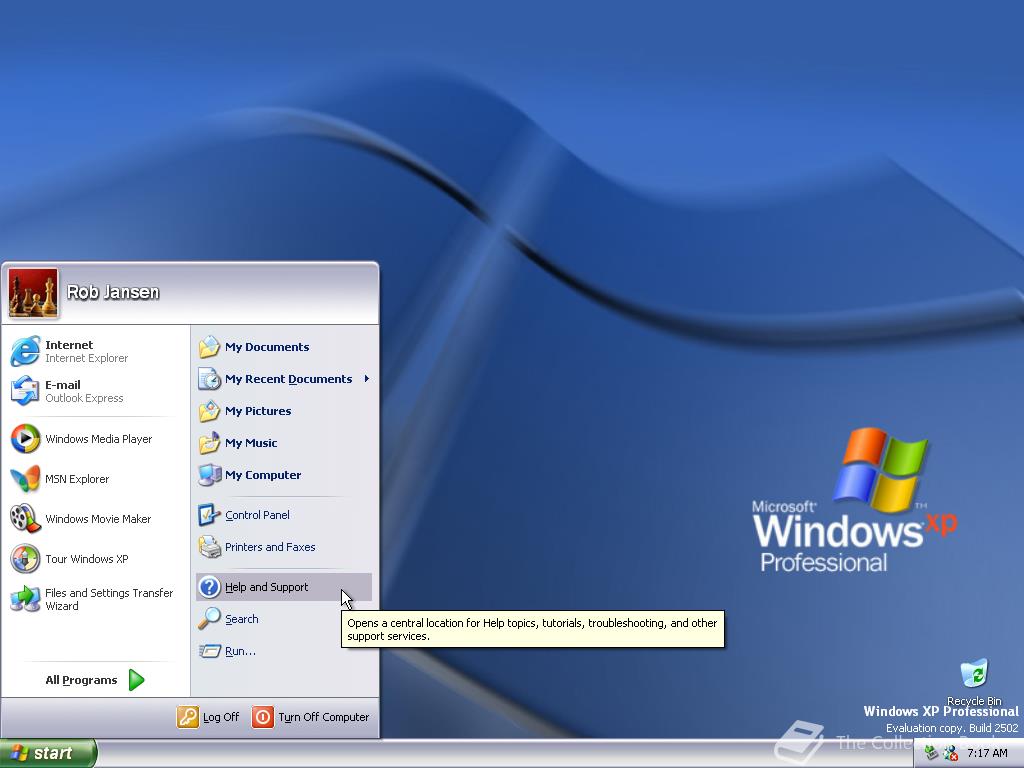Click the 7:17 AM taskbar clock
This screenshot has width=1024, height=768.
tap(987, 754)
